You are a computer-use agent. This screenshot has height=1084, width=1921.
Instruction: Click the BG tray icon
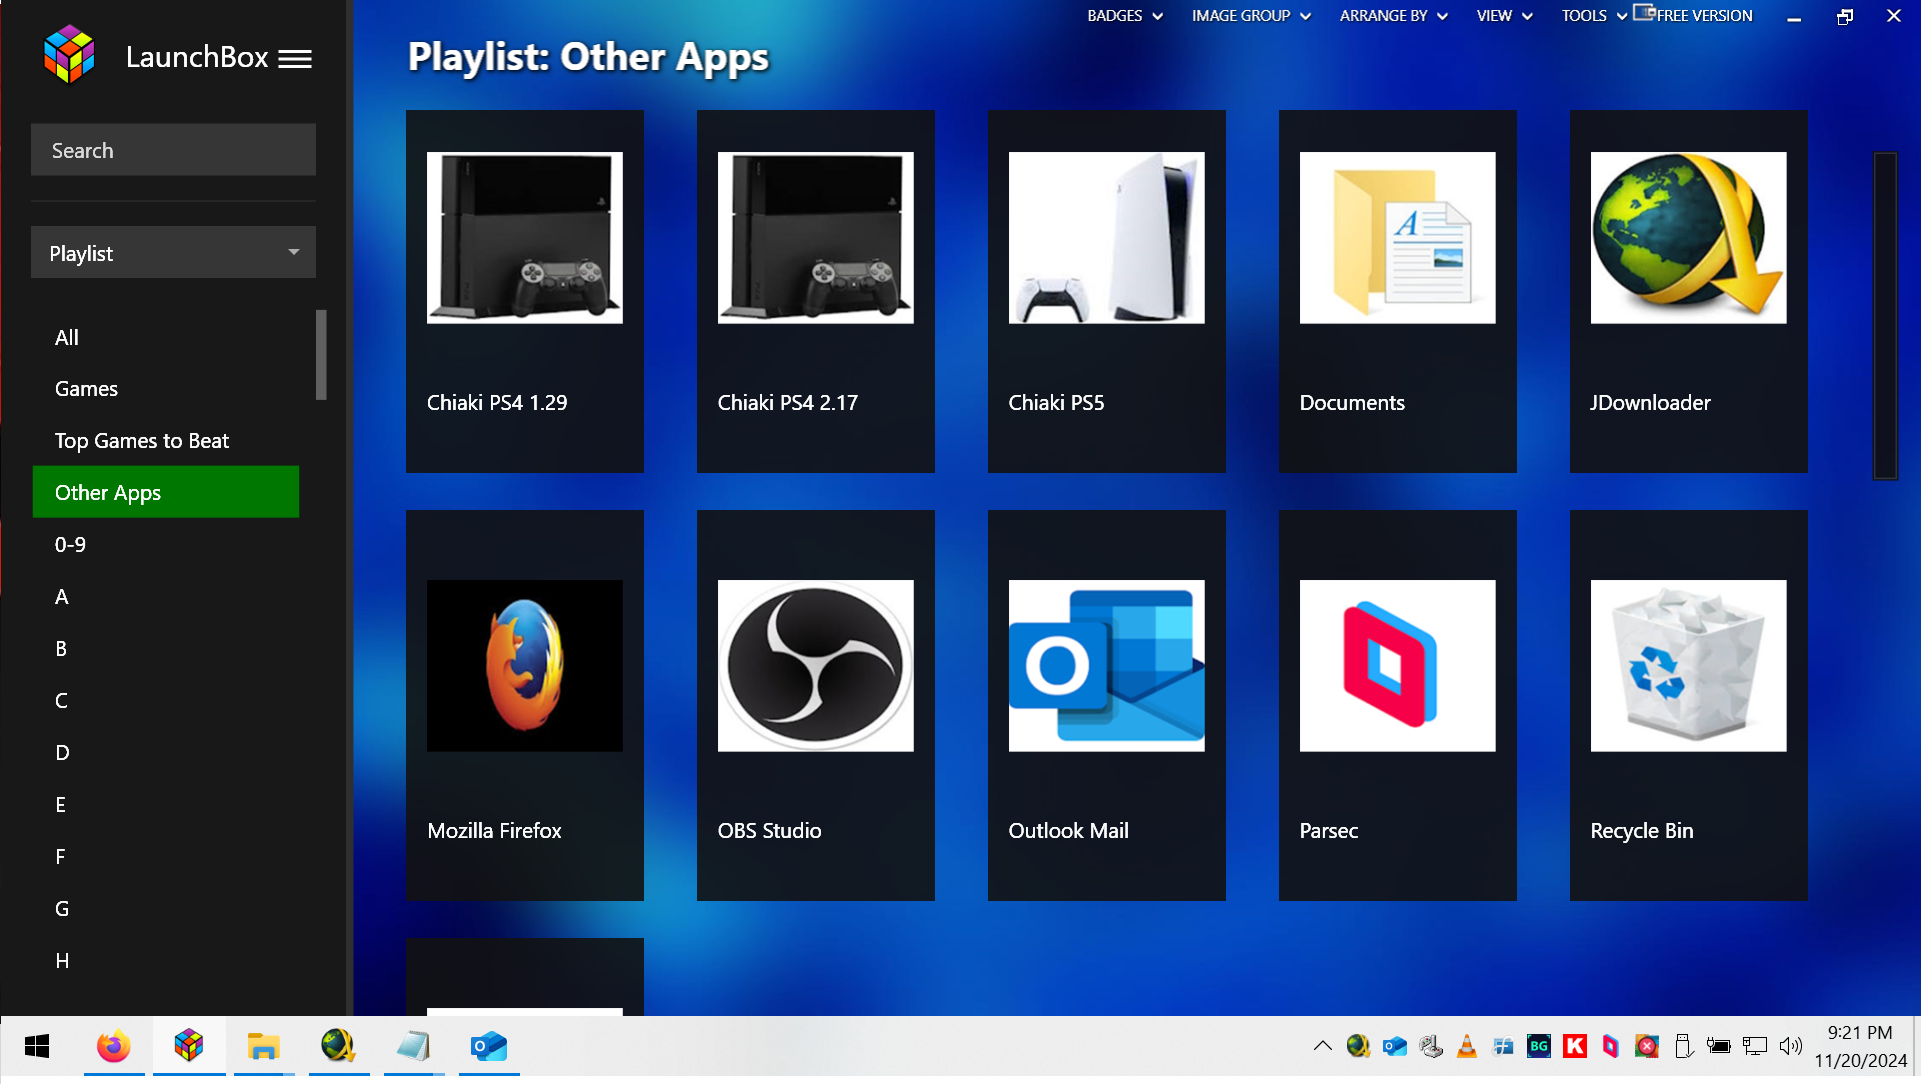[1539, 1046]
